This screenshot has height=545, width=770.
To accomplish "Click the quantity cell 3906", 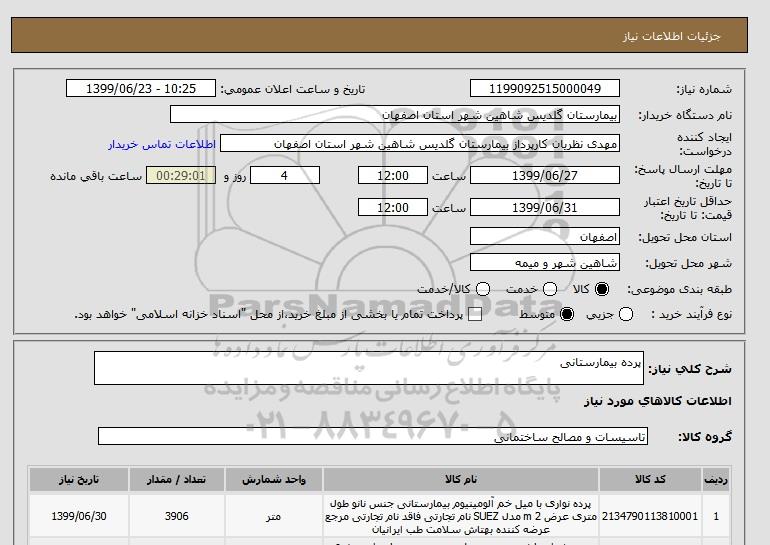I will pos(176,516).
